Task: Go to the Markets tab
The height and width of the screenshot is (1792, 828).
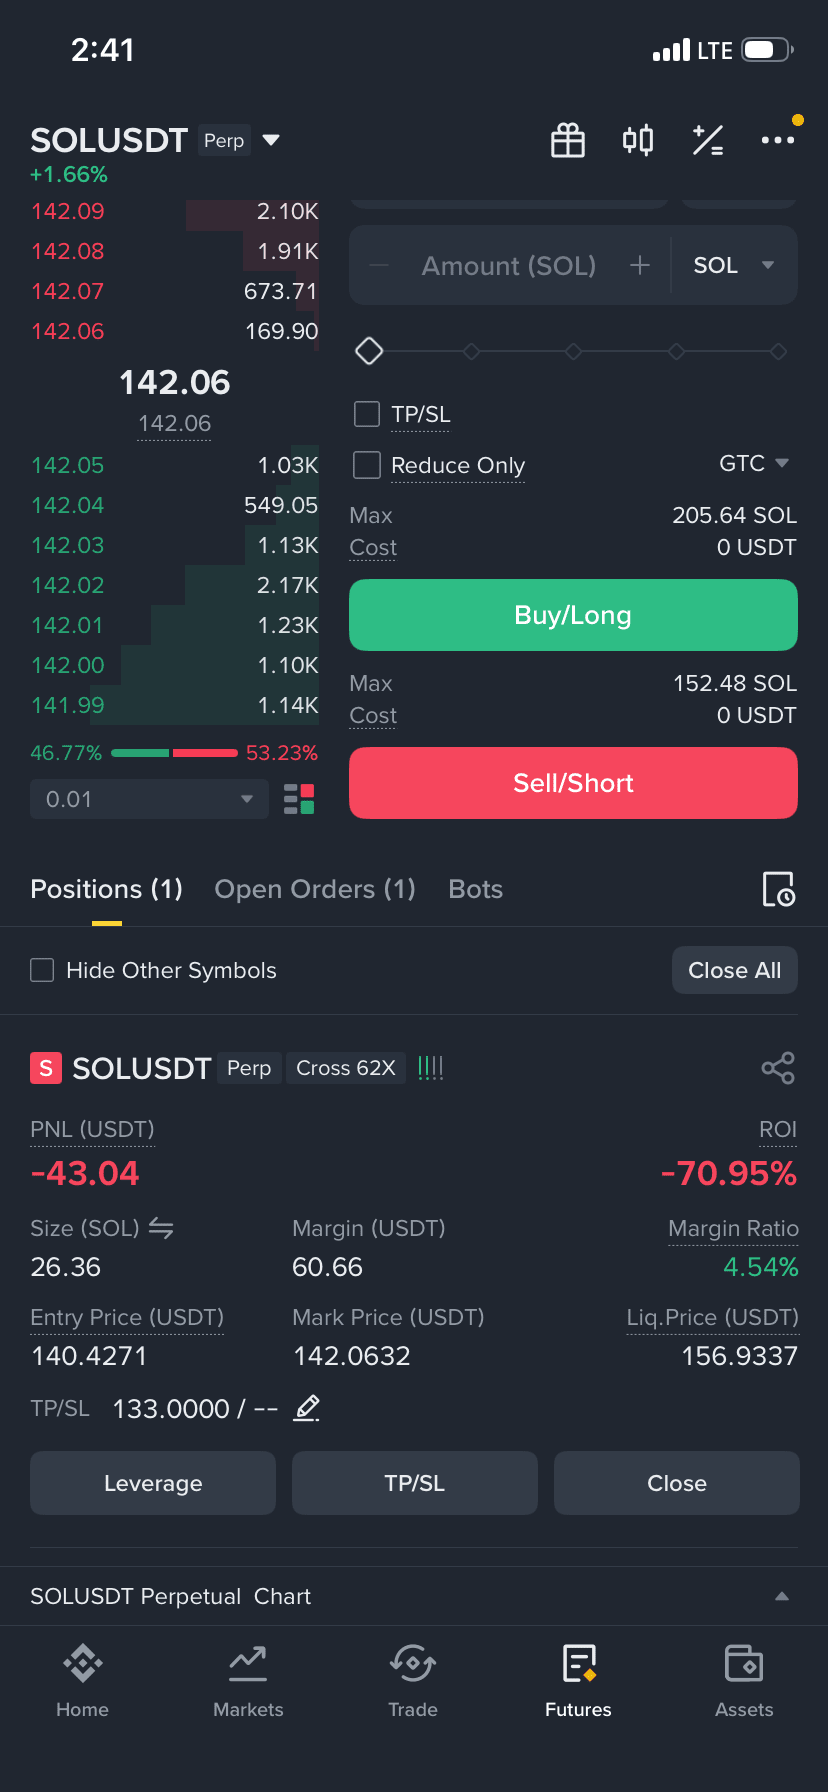Action: coord(248,1682)
